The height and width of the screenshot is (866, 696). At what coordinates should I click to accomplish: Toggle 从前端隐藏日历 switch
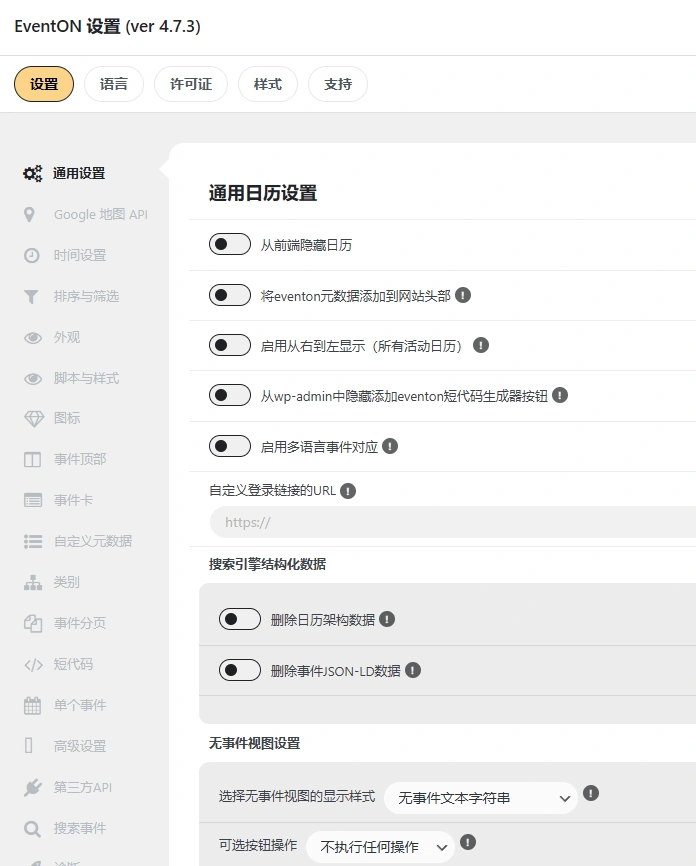click(x=230, y=244)
